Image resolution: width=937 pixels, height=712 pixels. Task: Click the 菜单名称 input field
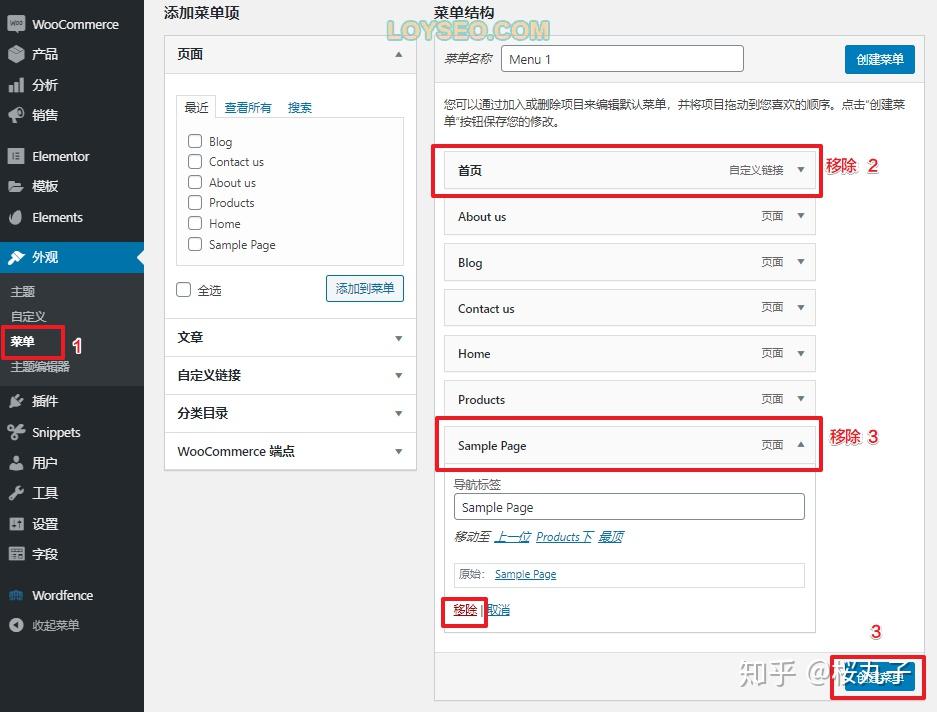[622, 59]
